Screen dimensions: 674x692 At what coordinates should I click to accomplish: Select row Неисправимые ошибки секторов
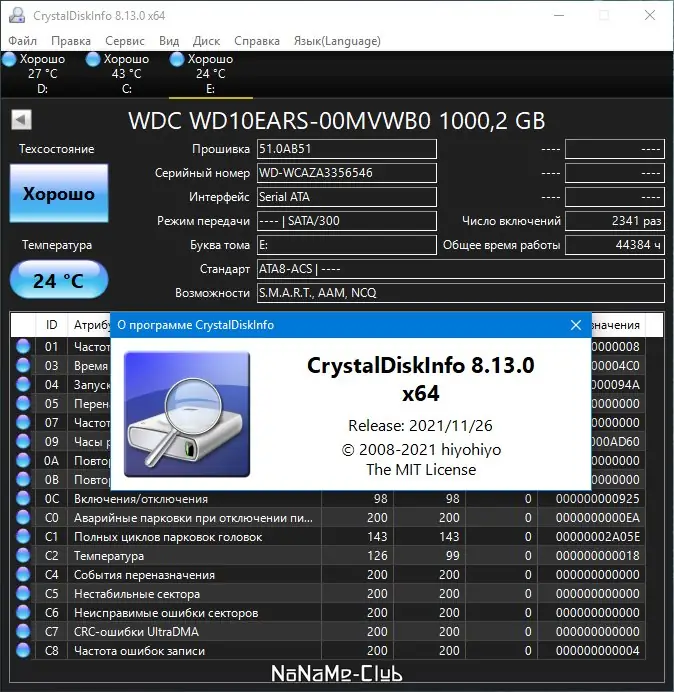click(x=327, y=613)
